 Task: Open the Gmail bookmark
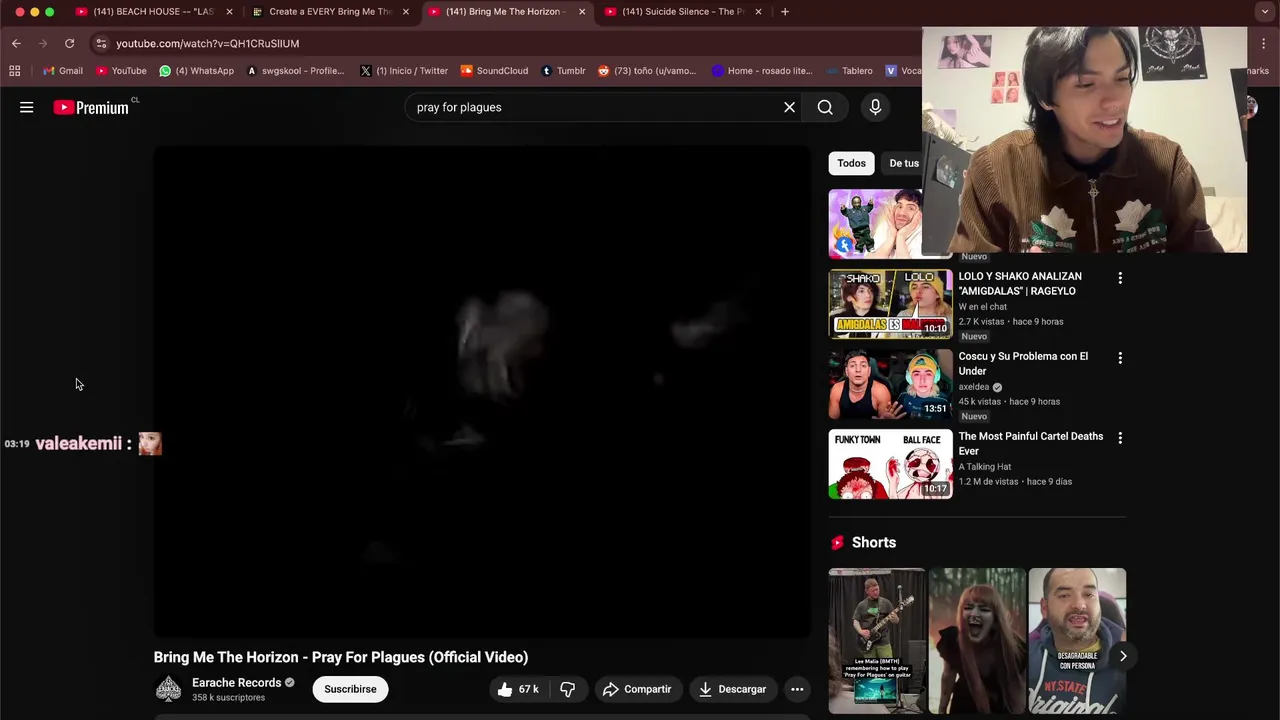pyautogui.click(x=63, y=71)
